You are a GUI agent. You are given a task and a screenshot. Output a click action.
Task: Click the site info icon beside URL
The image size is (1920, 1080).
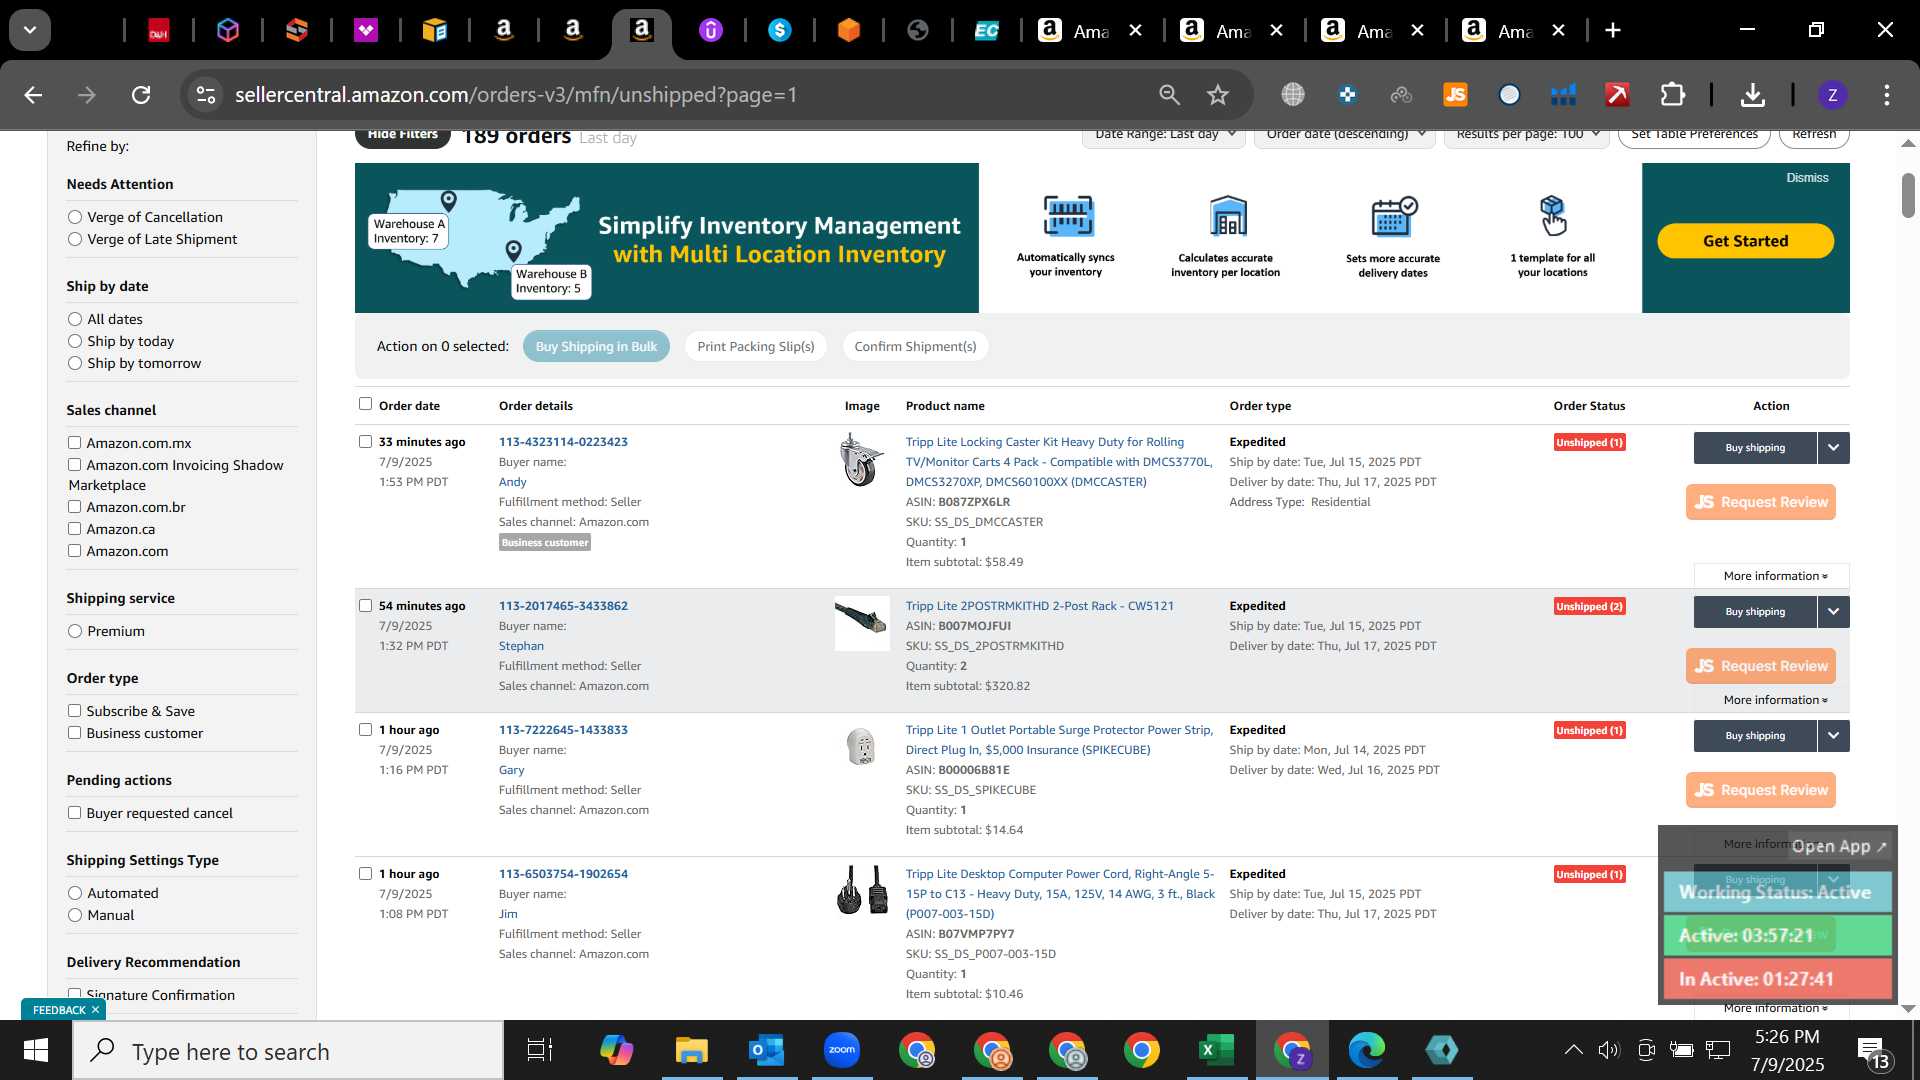tap(205, 95)
